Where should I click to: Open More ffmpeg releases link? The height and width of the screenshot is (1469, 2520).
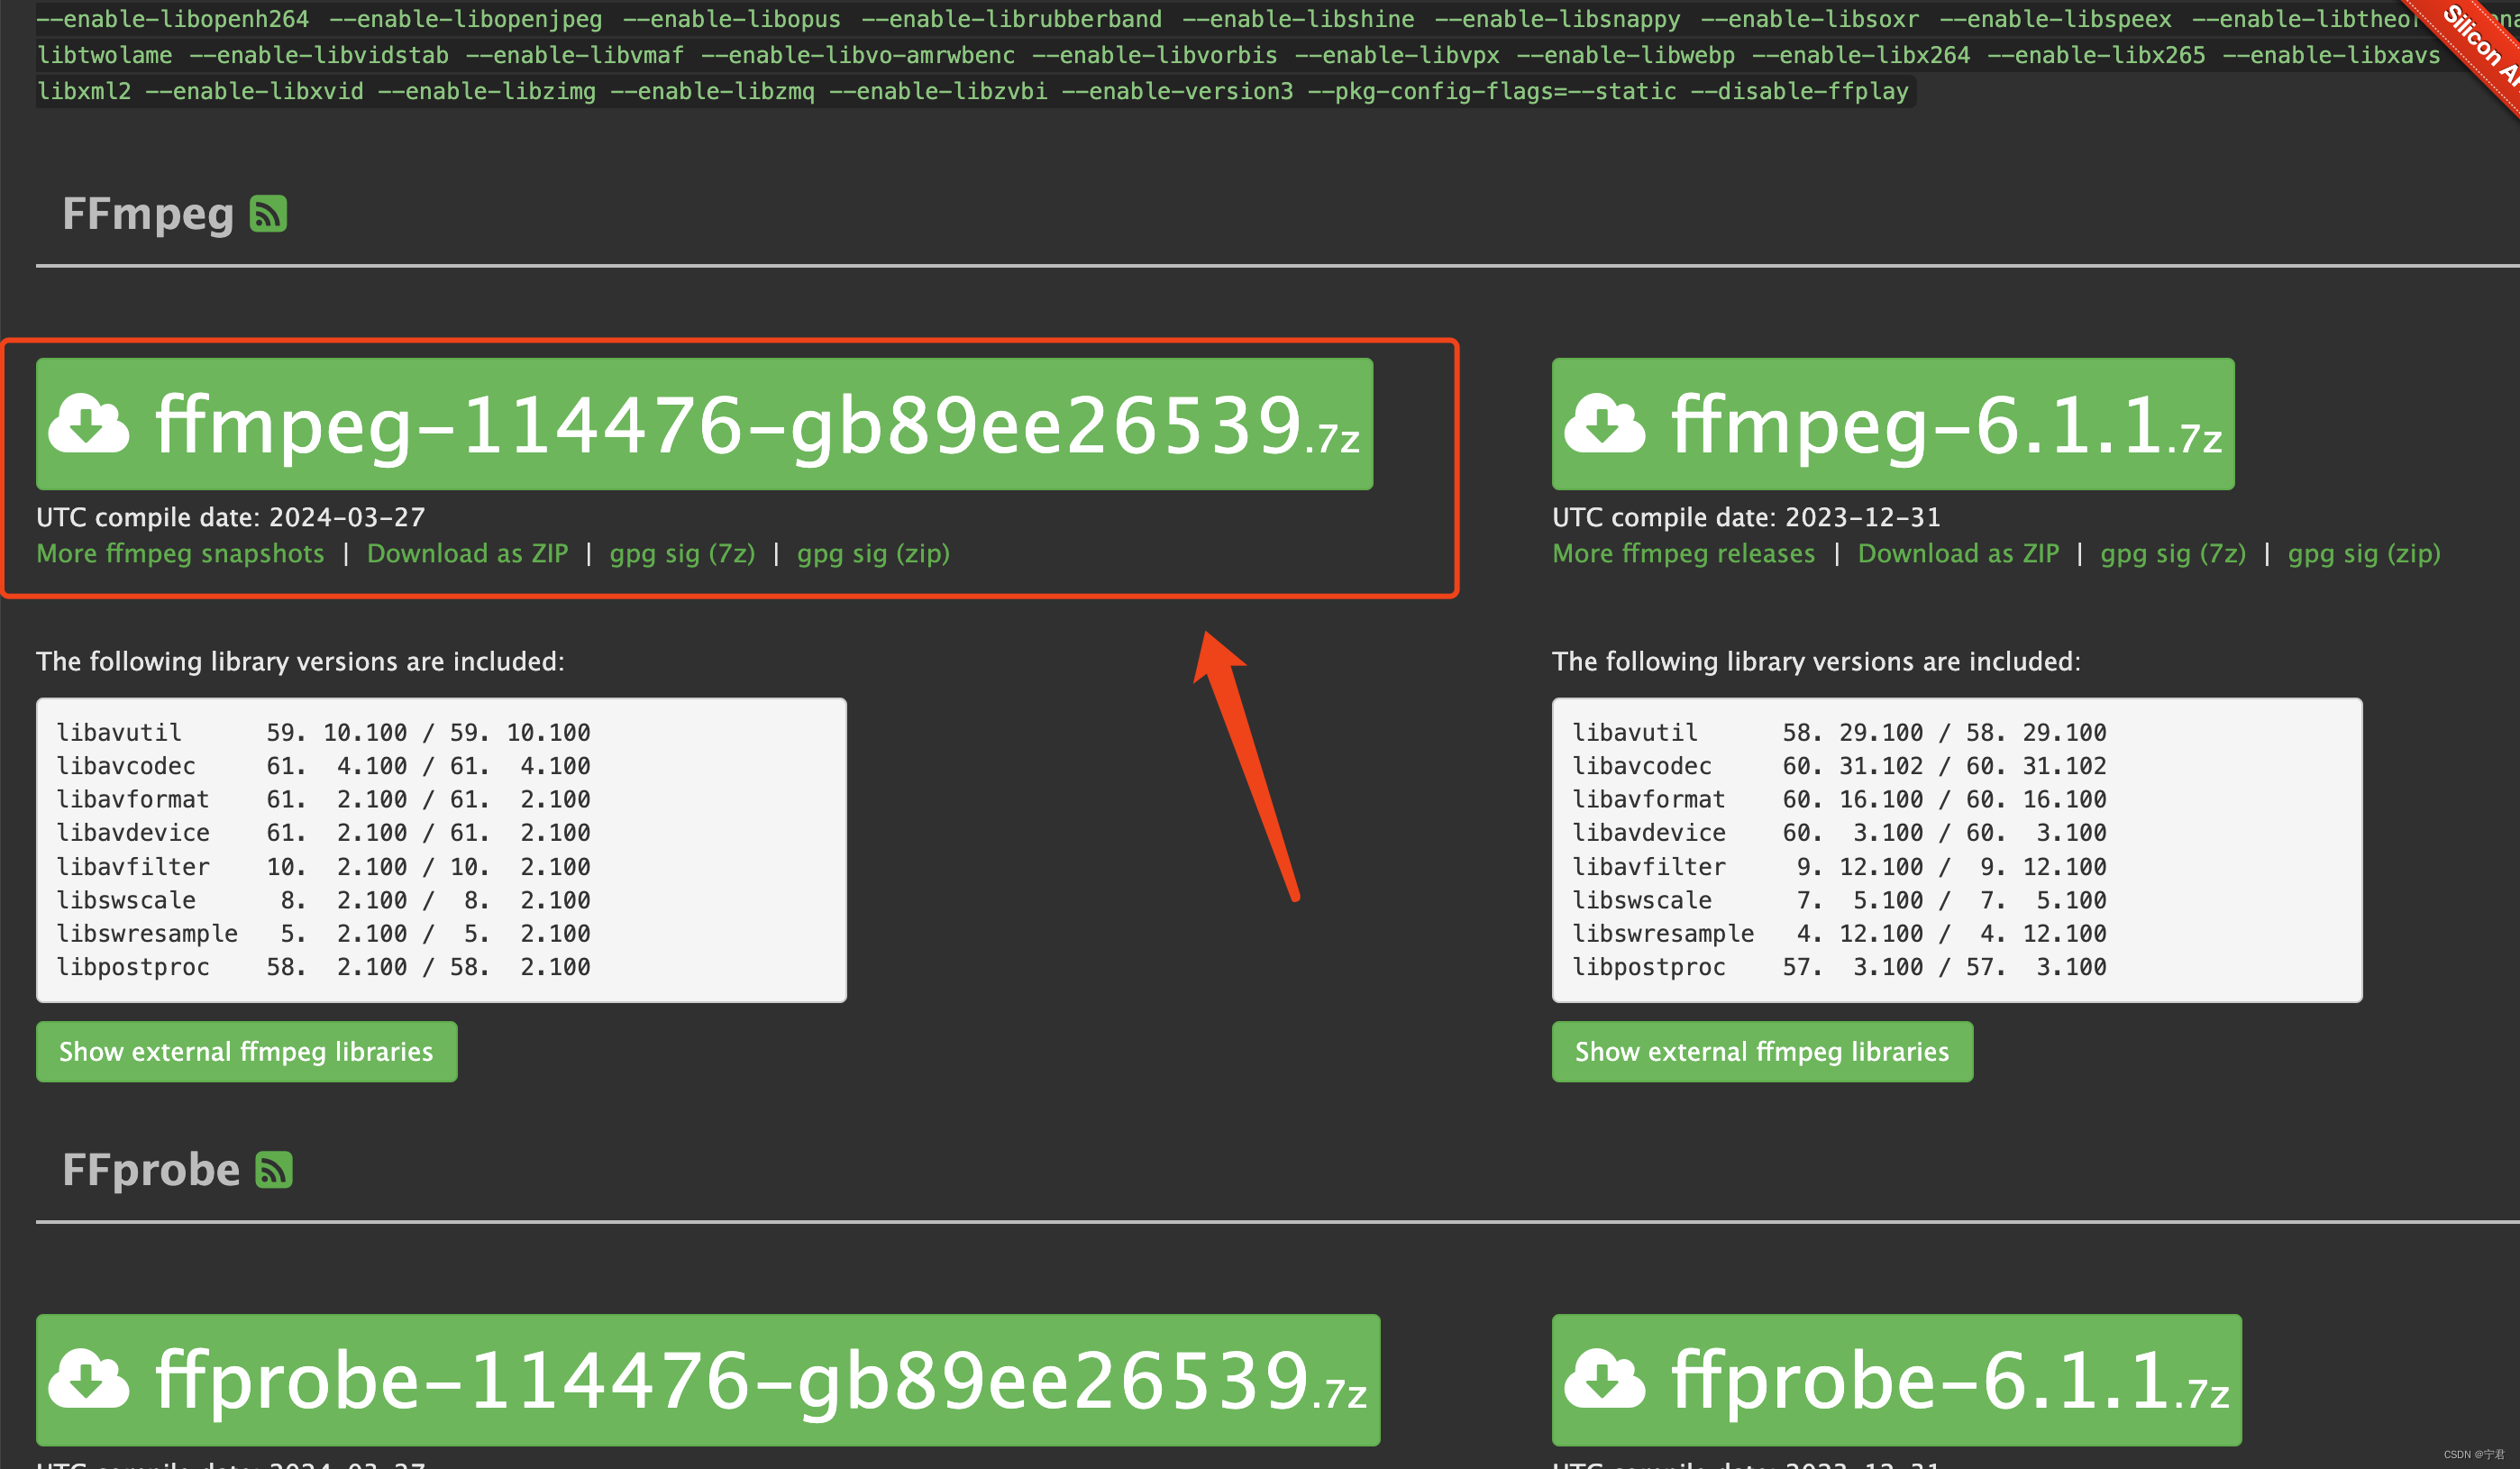(x=1684, y=554)
